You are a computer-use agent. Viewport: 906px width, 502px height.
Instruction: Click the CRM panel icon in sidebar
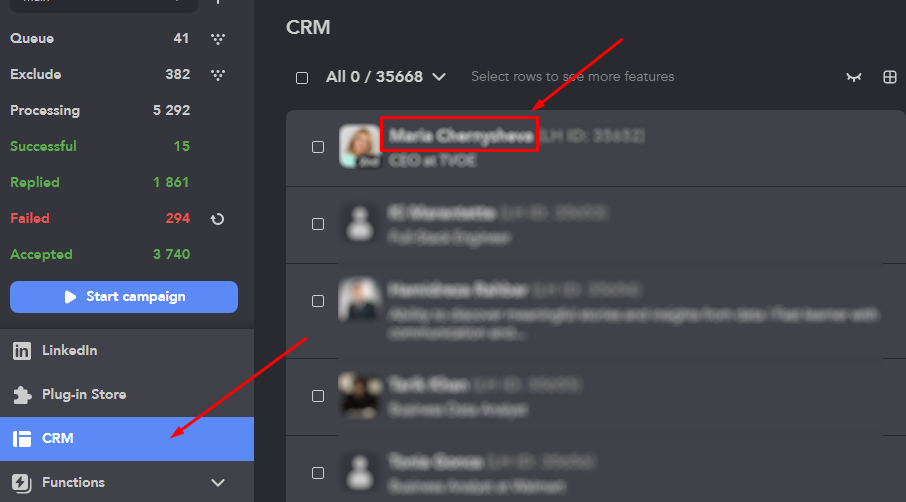click(x=22, y=438)
